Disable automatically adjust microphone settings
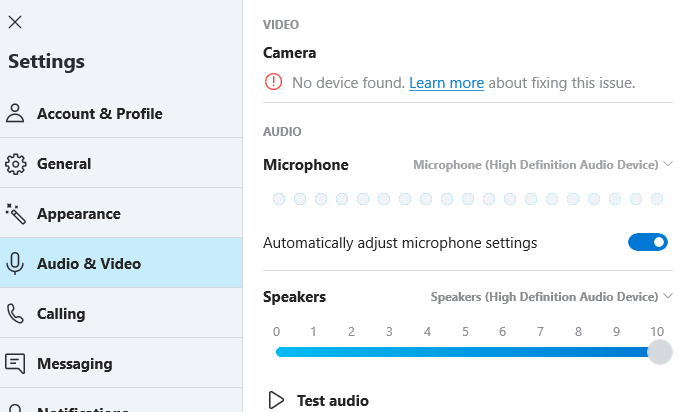The width and height of the screenshot is (679, 412). point(647,242)
